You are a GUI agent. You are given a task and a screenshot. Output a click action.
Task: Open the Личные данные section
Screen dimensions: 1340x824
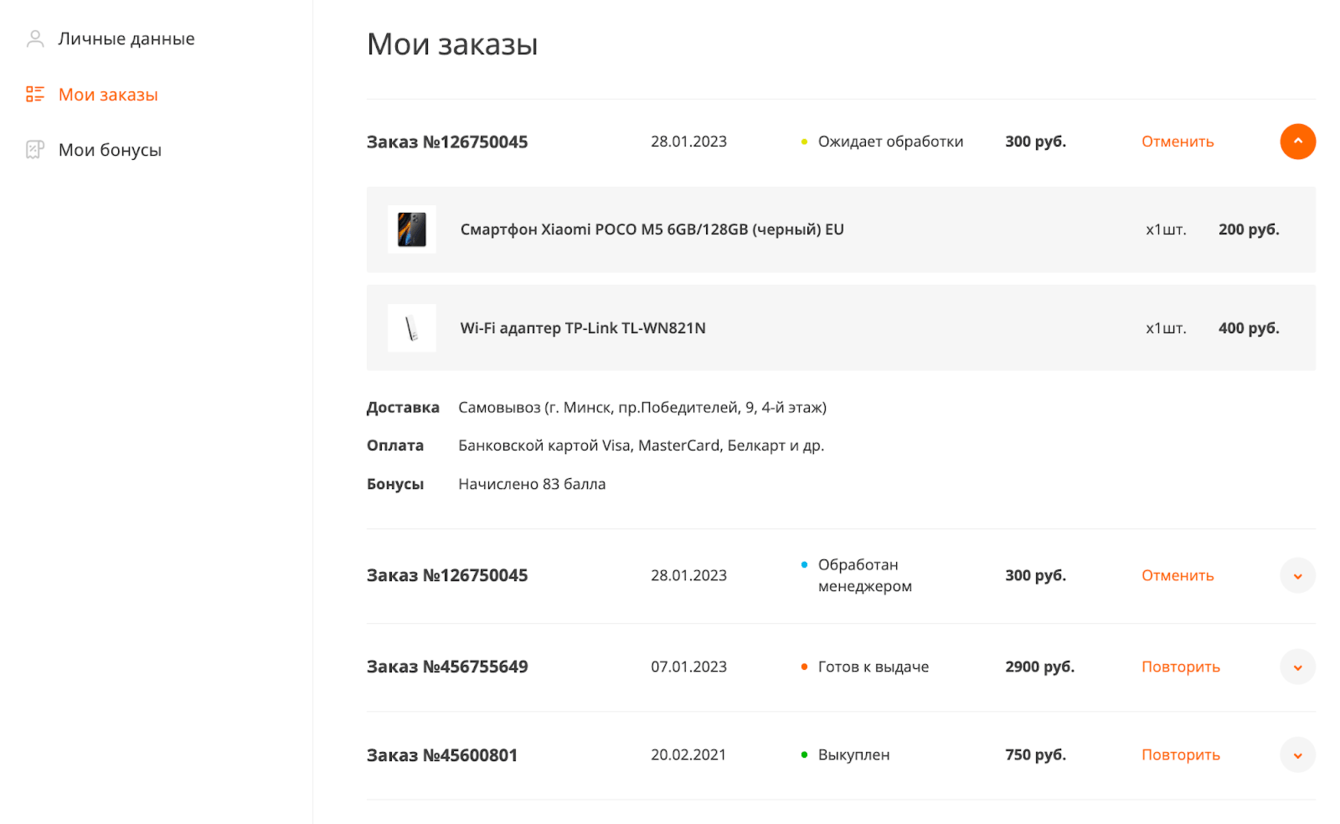click(126, 39)
